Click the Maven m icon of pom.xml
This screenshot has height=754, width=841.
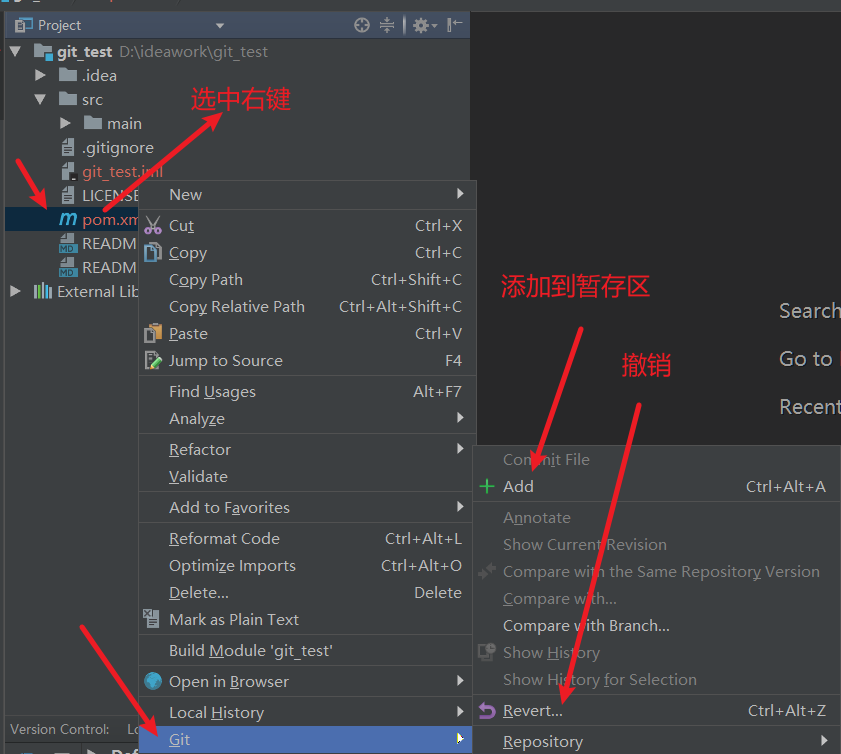68,219
